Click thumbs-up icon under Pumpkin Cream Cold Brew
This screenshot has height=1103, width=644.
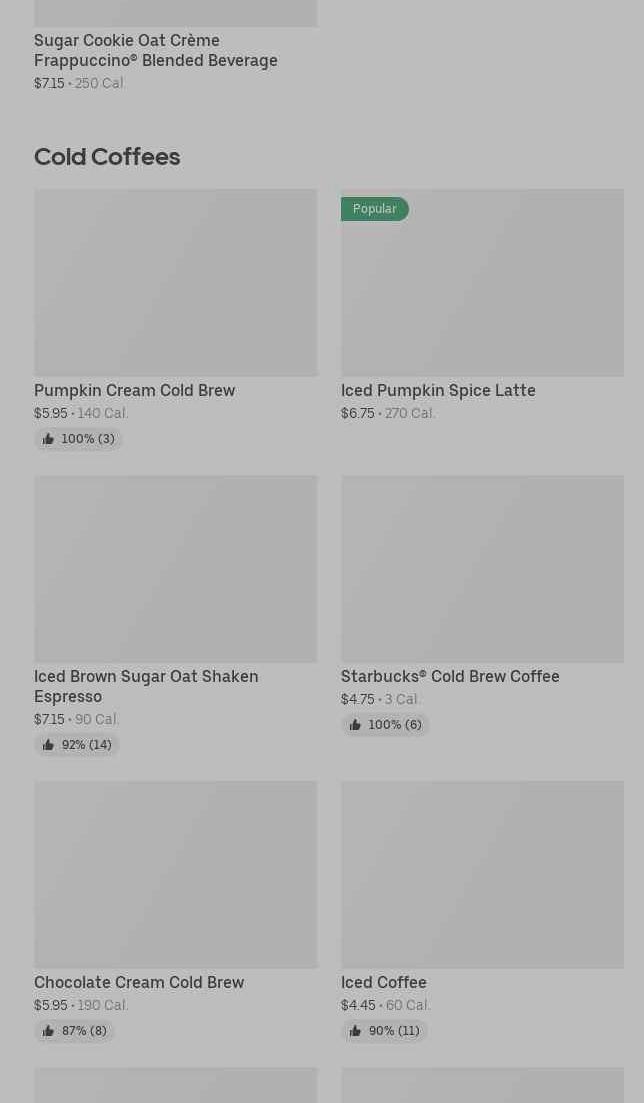48,439
